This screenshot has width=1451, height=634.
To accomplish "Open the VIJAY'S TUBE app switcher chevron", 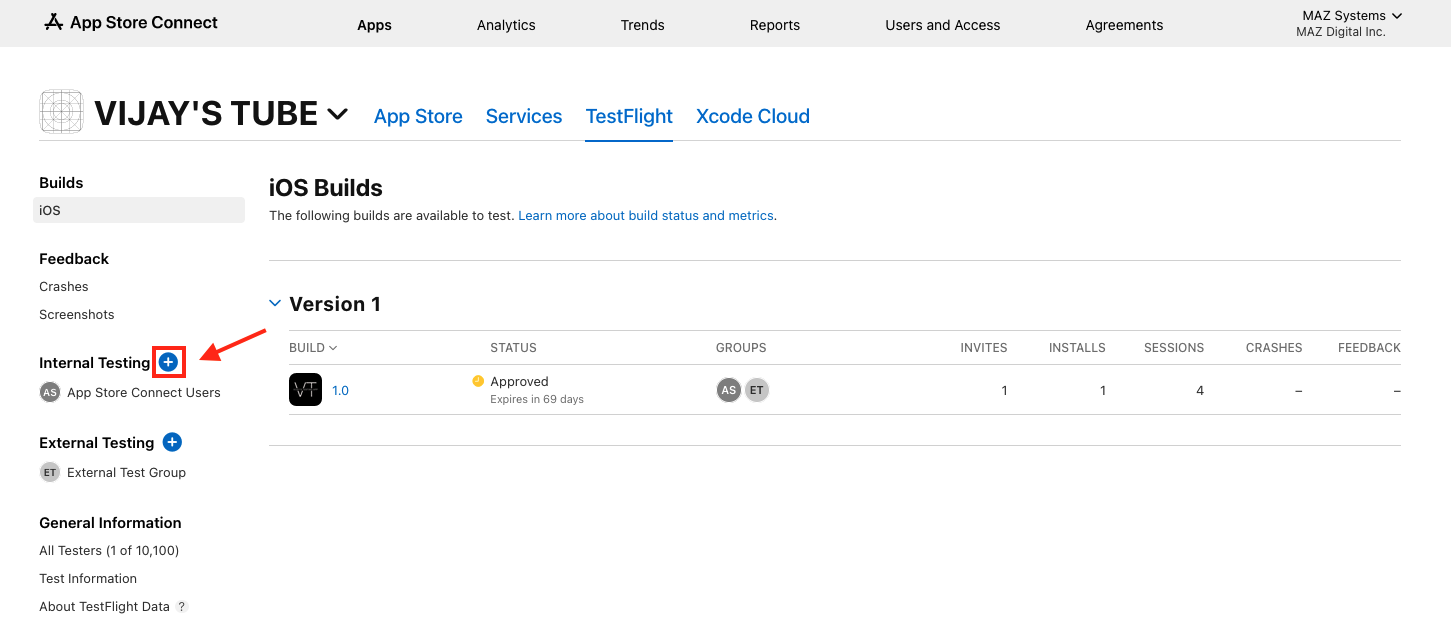I will pyautogui.click(x=338, y=114).
